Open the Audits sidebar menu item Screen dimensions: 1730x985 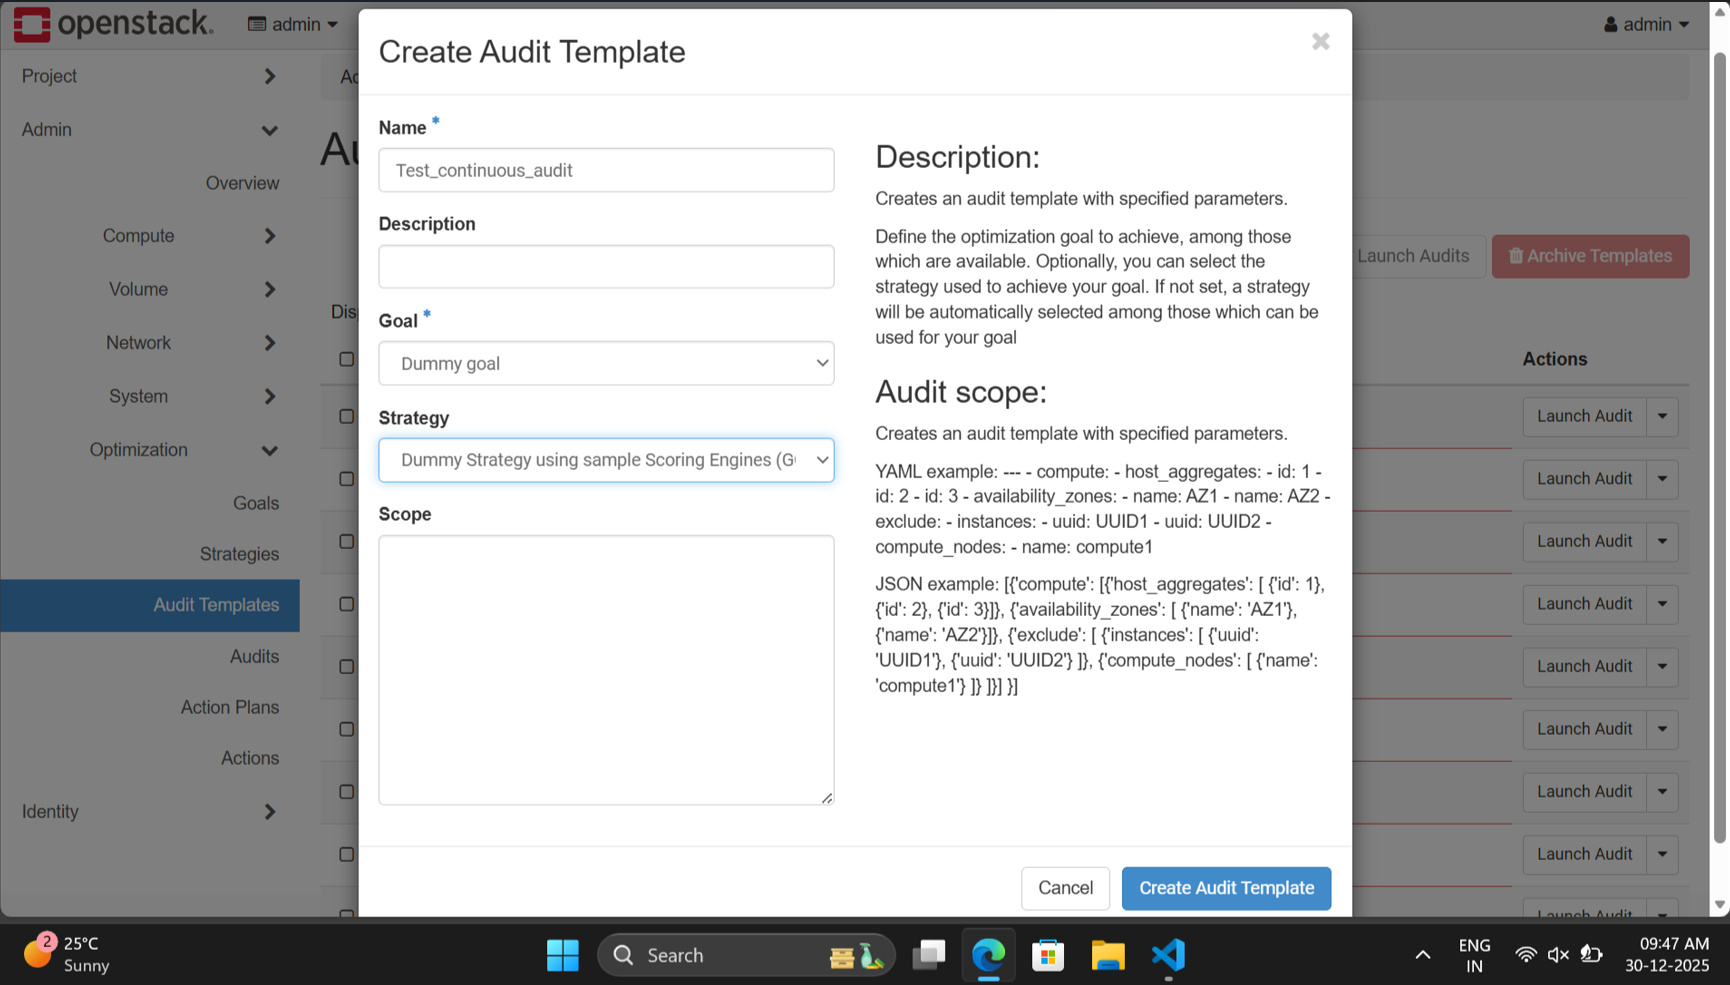(254, 656)
